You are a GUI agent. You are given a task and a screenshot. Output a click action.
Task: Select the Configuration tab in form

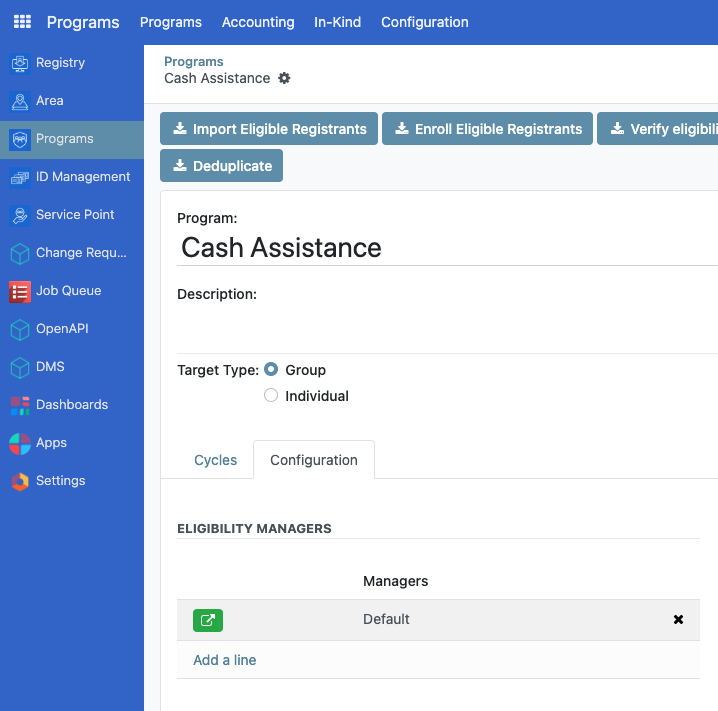tap(314, 460)
